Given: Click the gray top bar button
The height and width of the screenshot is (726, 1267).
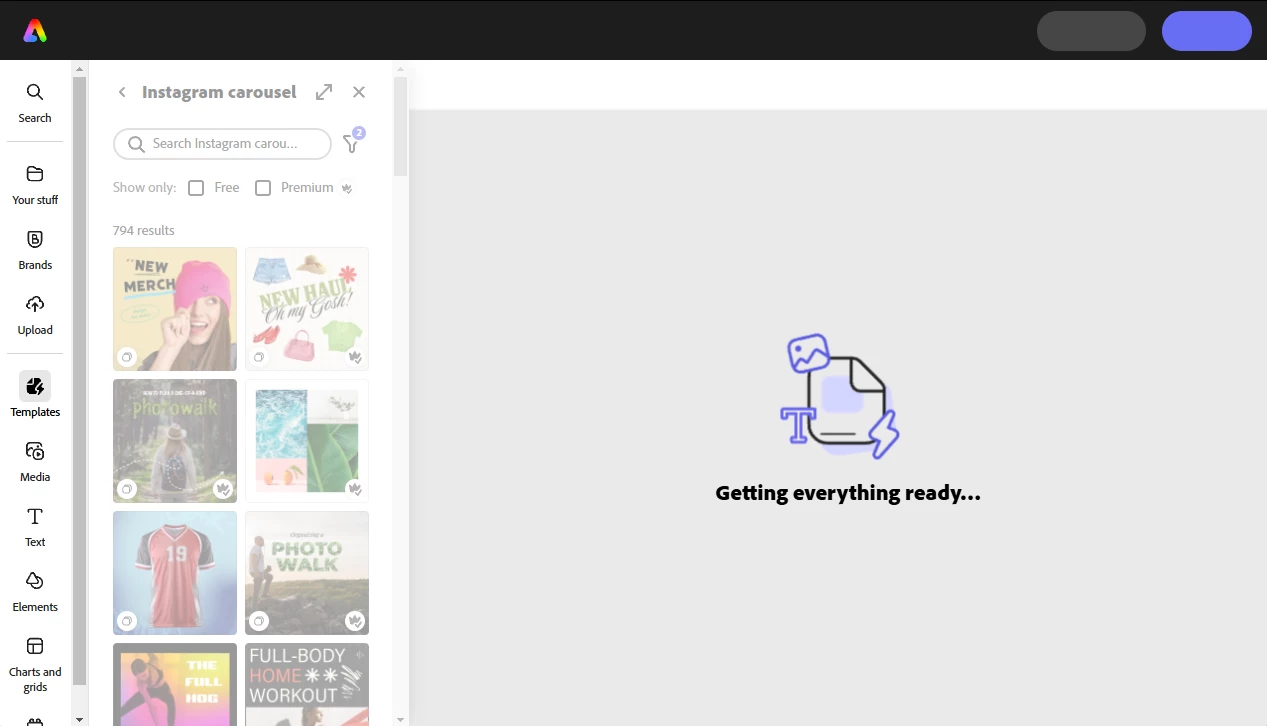Looking at the screenshot, I should pos(1091,31).
